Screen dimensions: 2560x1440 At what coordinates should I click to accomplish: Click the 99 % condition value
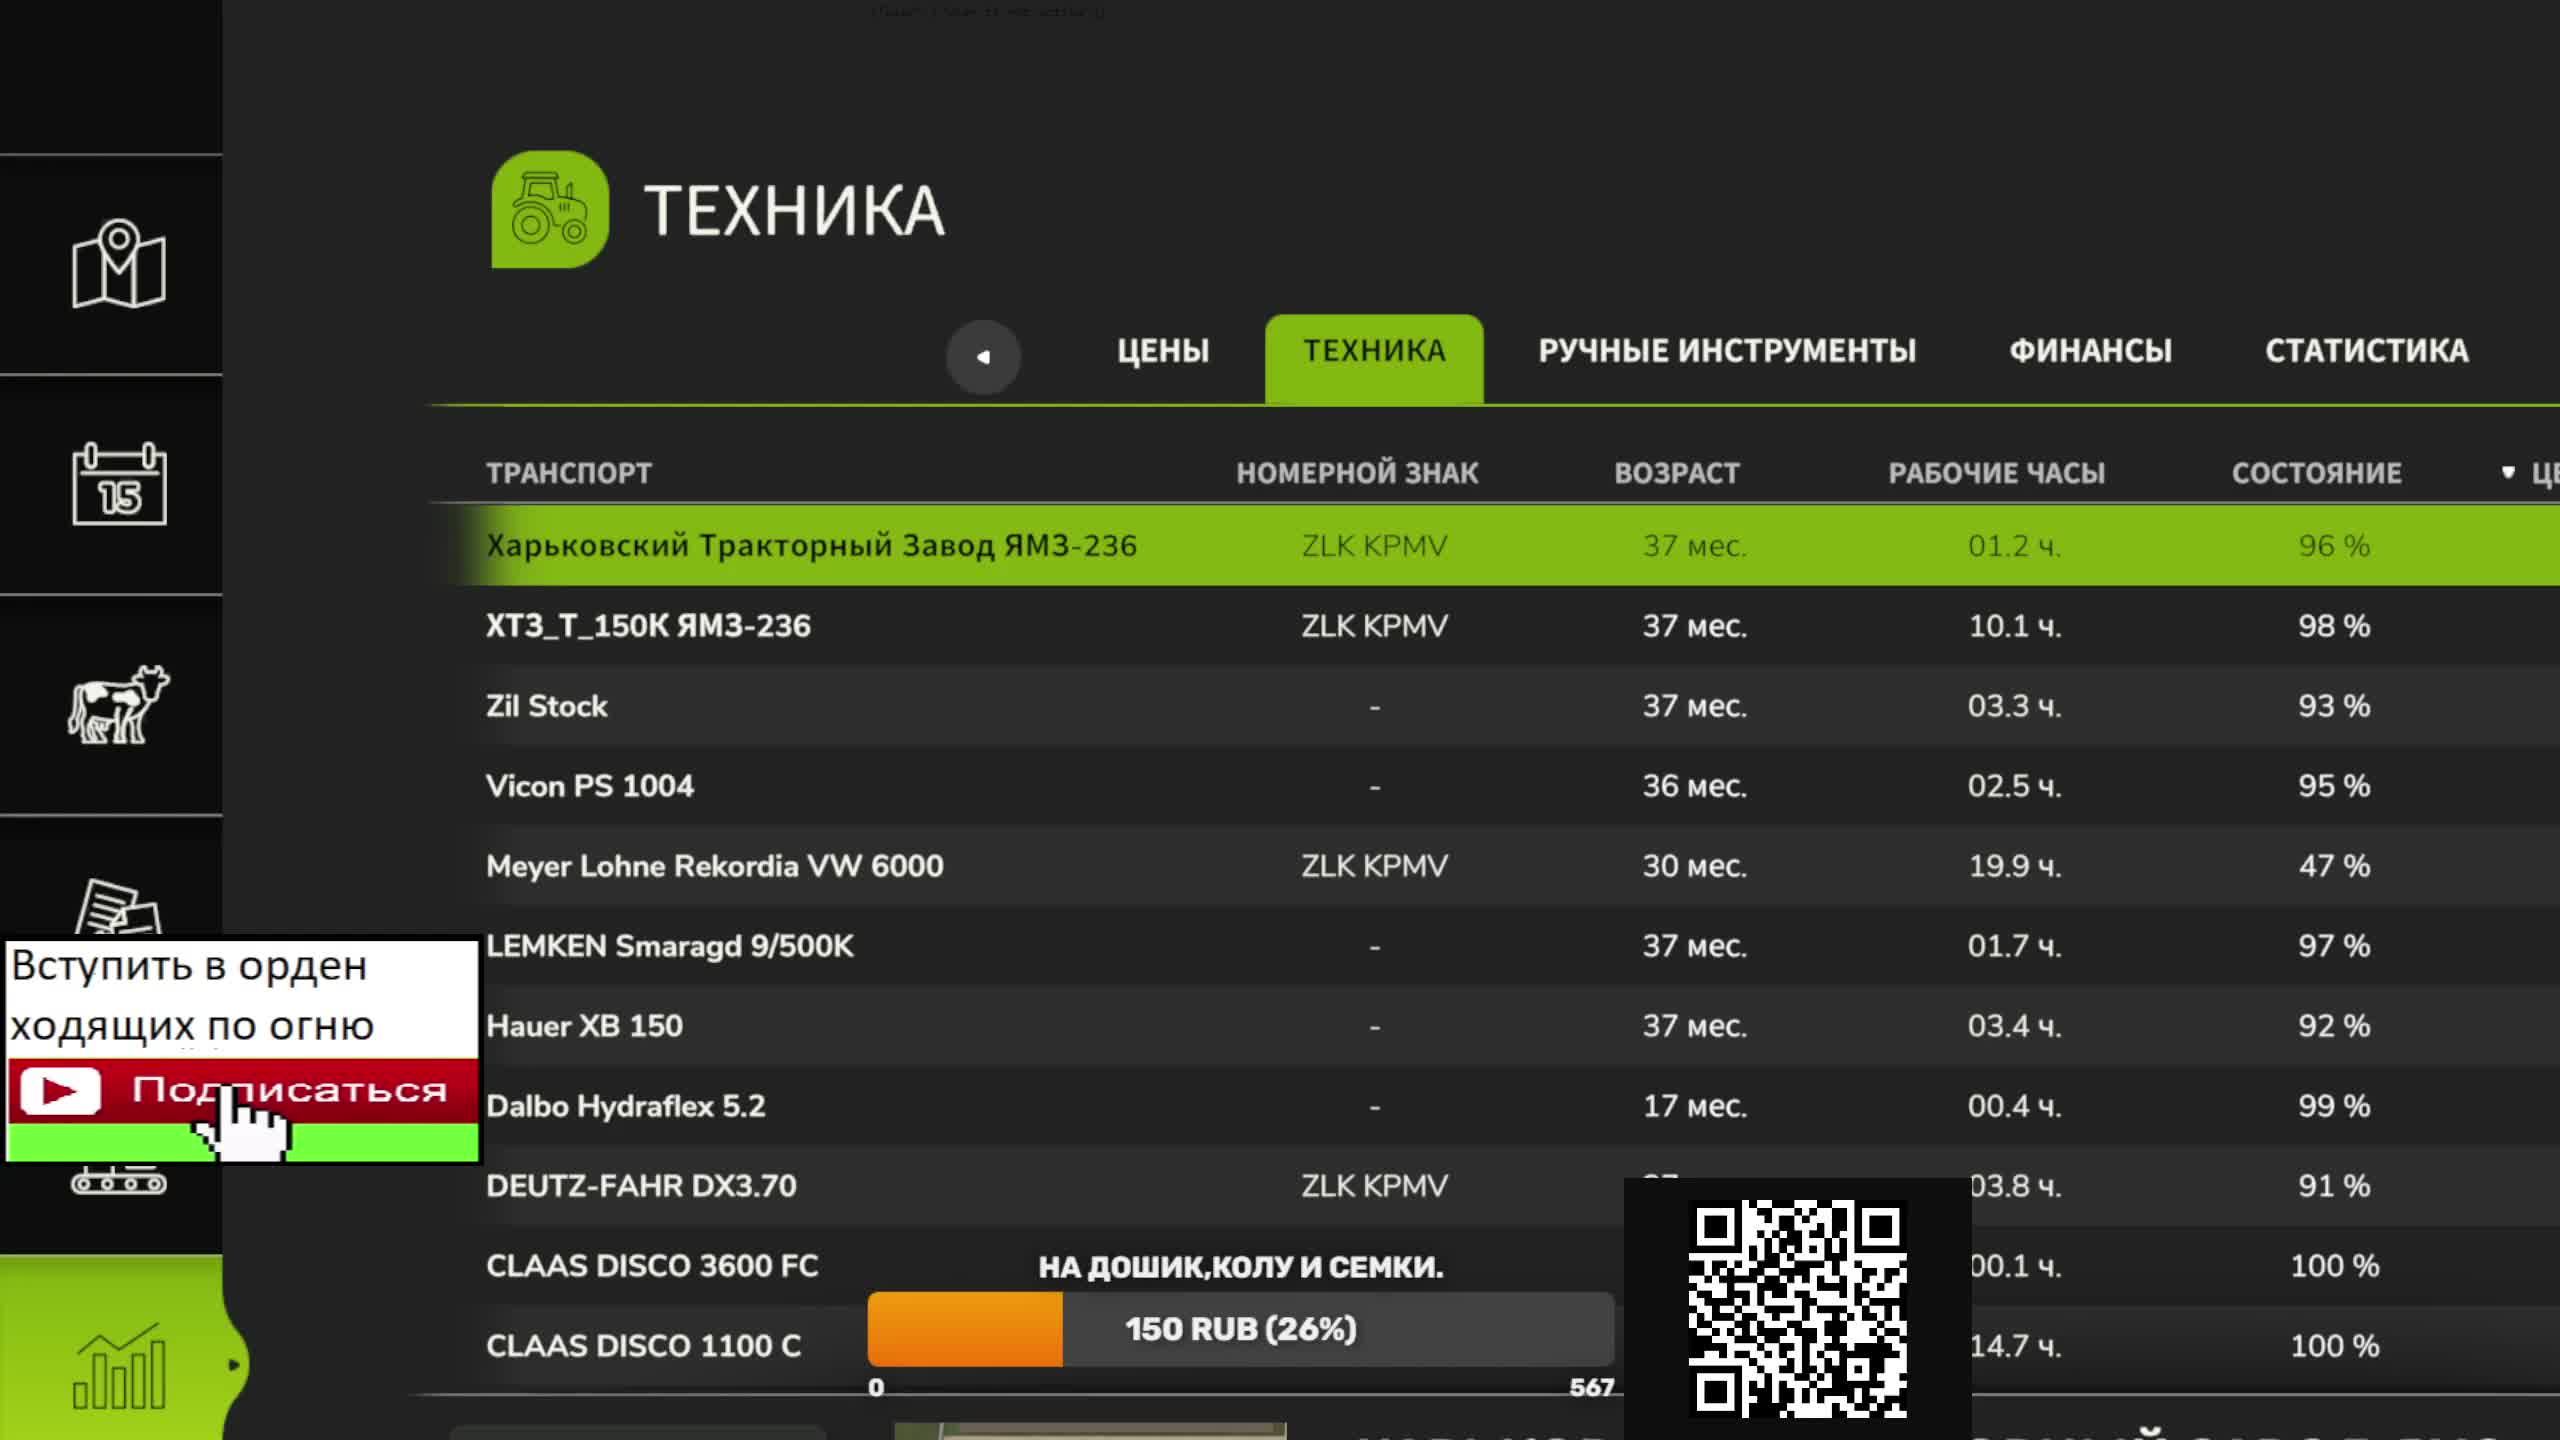click(x=2334, y=1105)
